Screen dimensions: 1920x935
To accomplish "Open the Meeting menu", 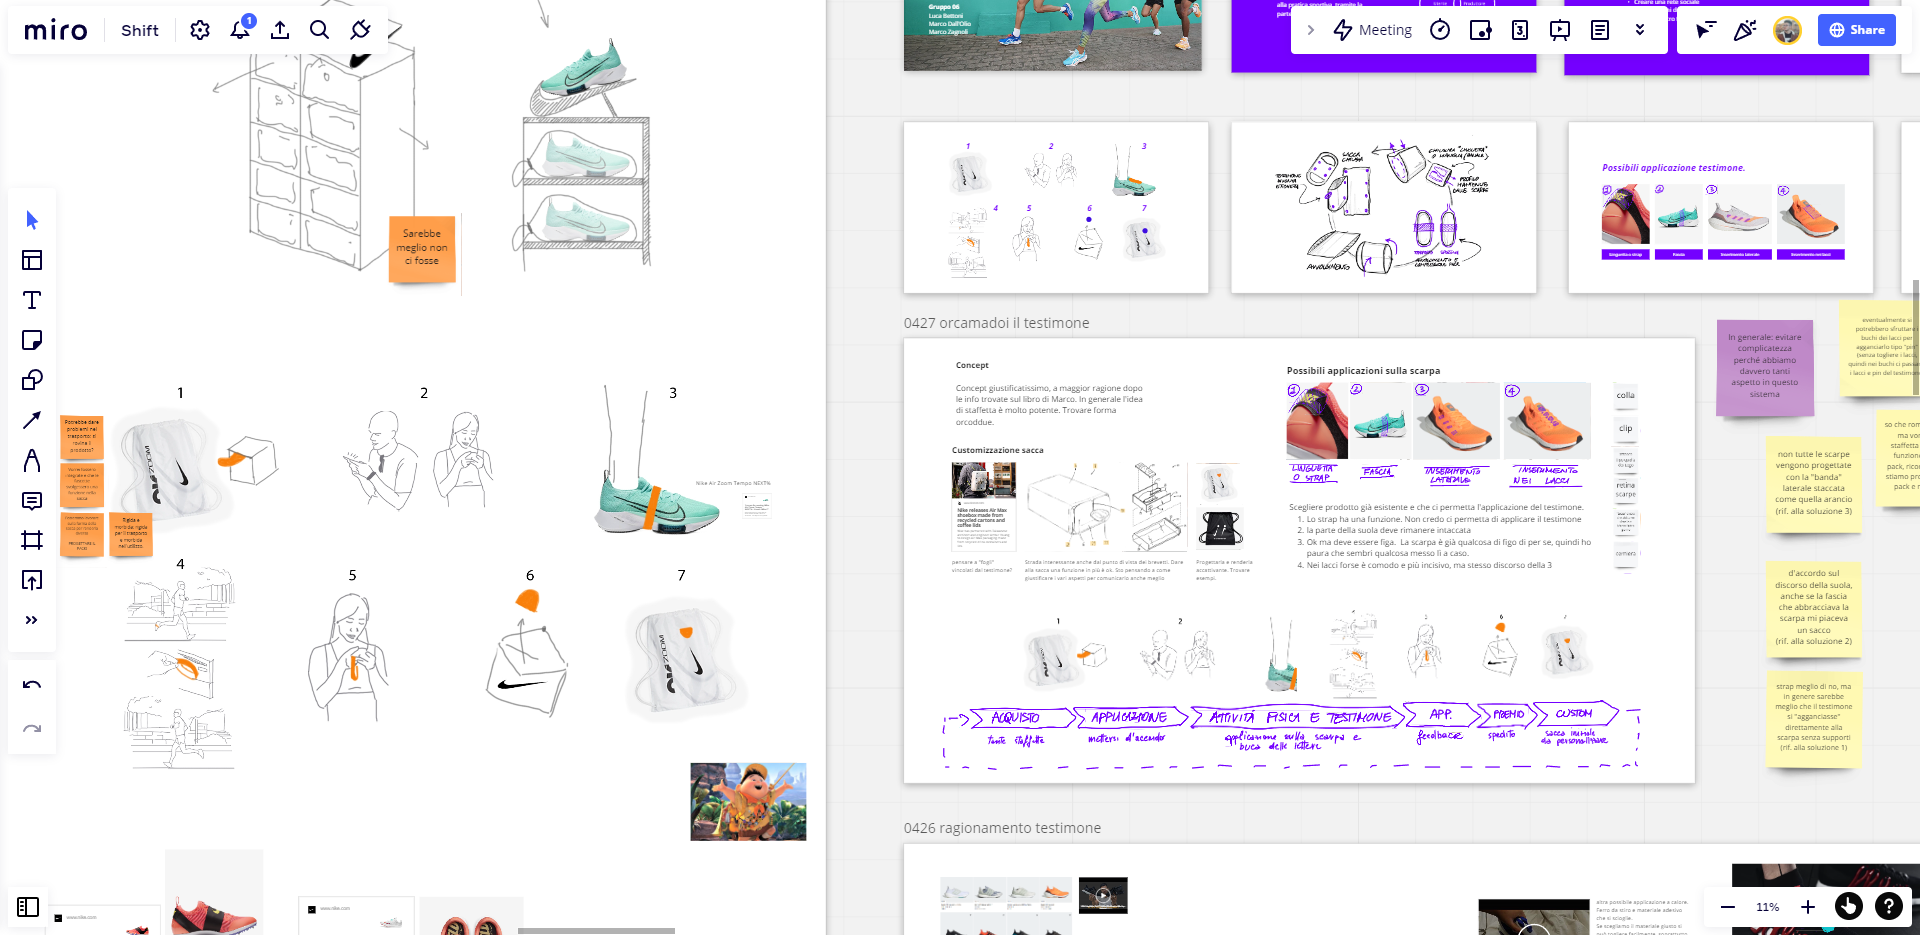I will [x=1373, y=30].
